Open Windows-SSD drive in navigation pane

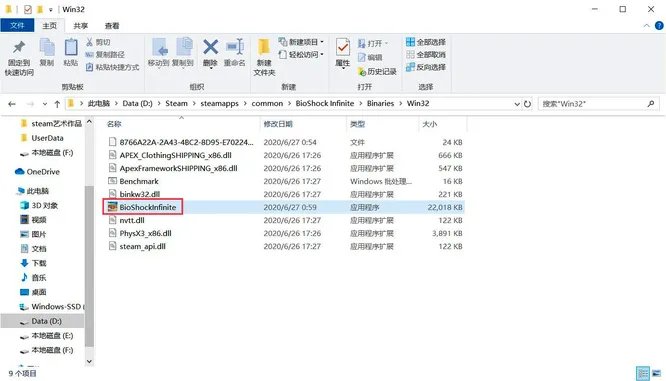52,307
